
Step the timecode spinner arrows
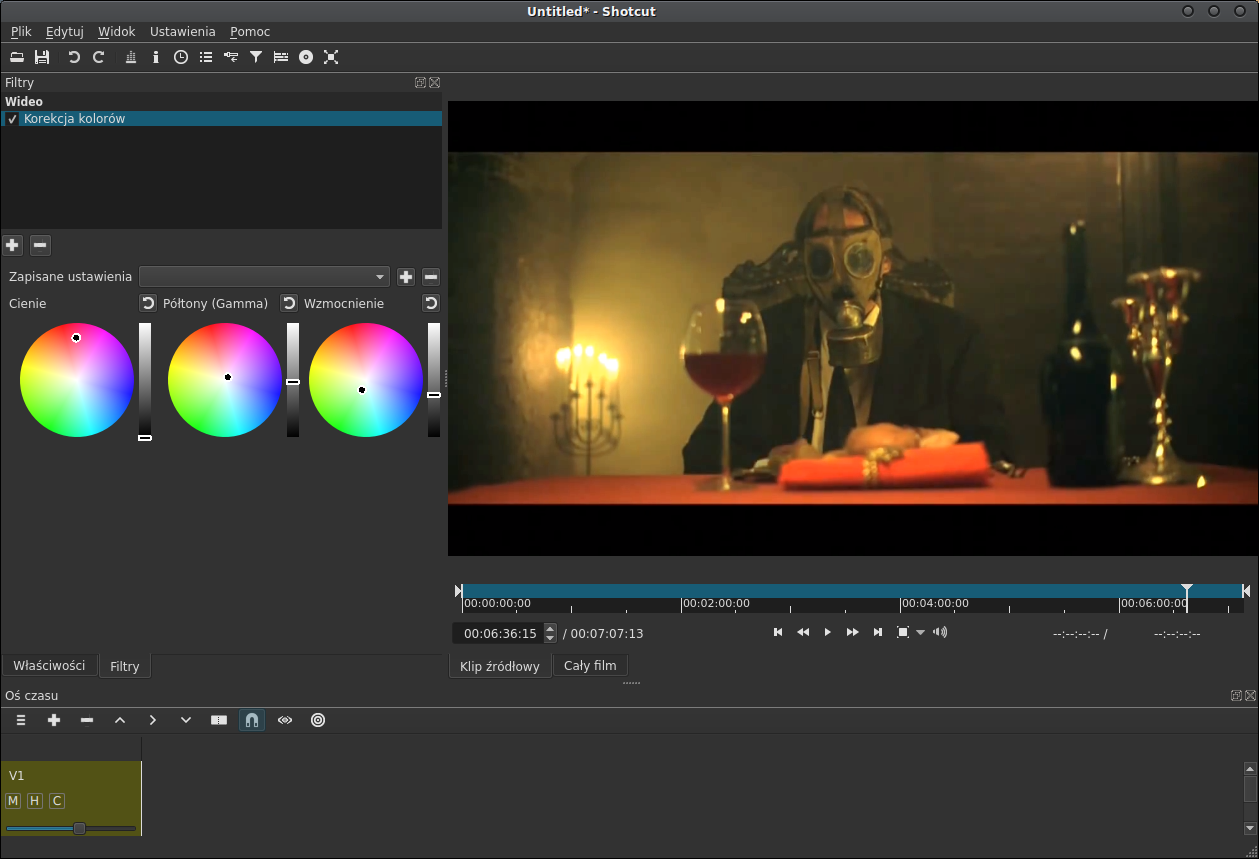pyautogui.click(x=550, y=633)
